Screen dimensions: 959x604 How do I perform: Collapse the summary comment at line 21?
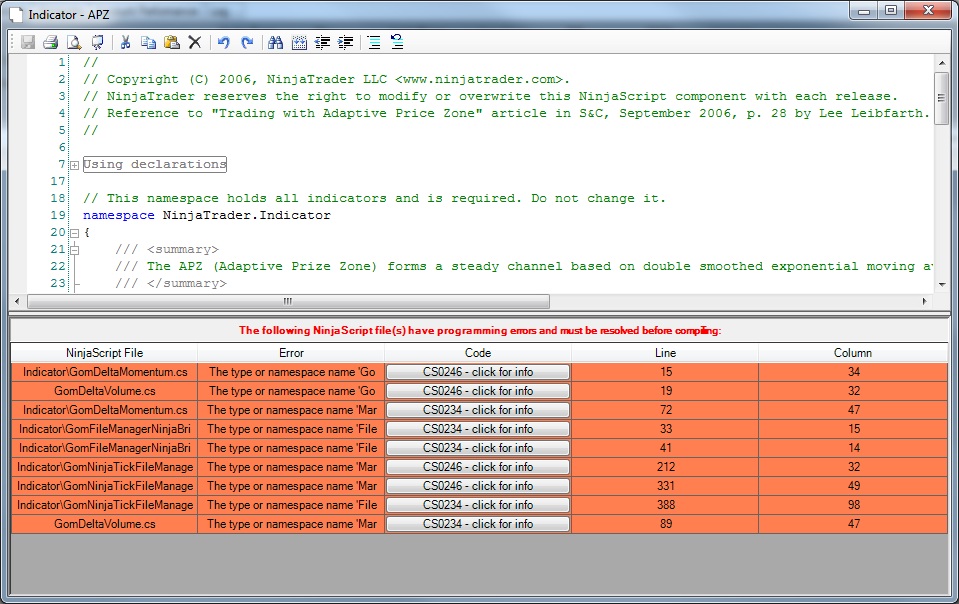click(x=75, y=249)
